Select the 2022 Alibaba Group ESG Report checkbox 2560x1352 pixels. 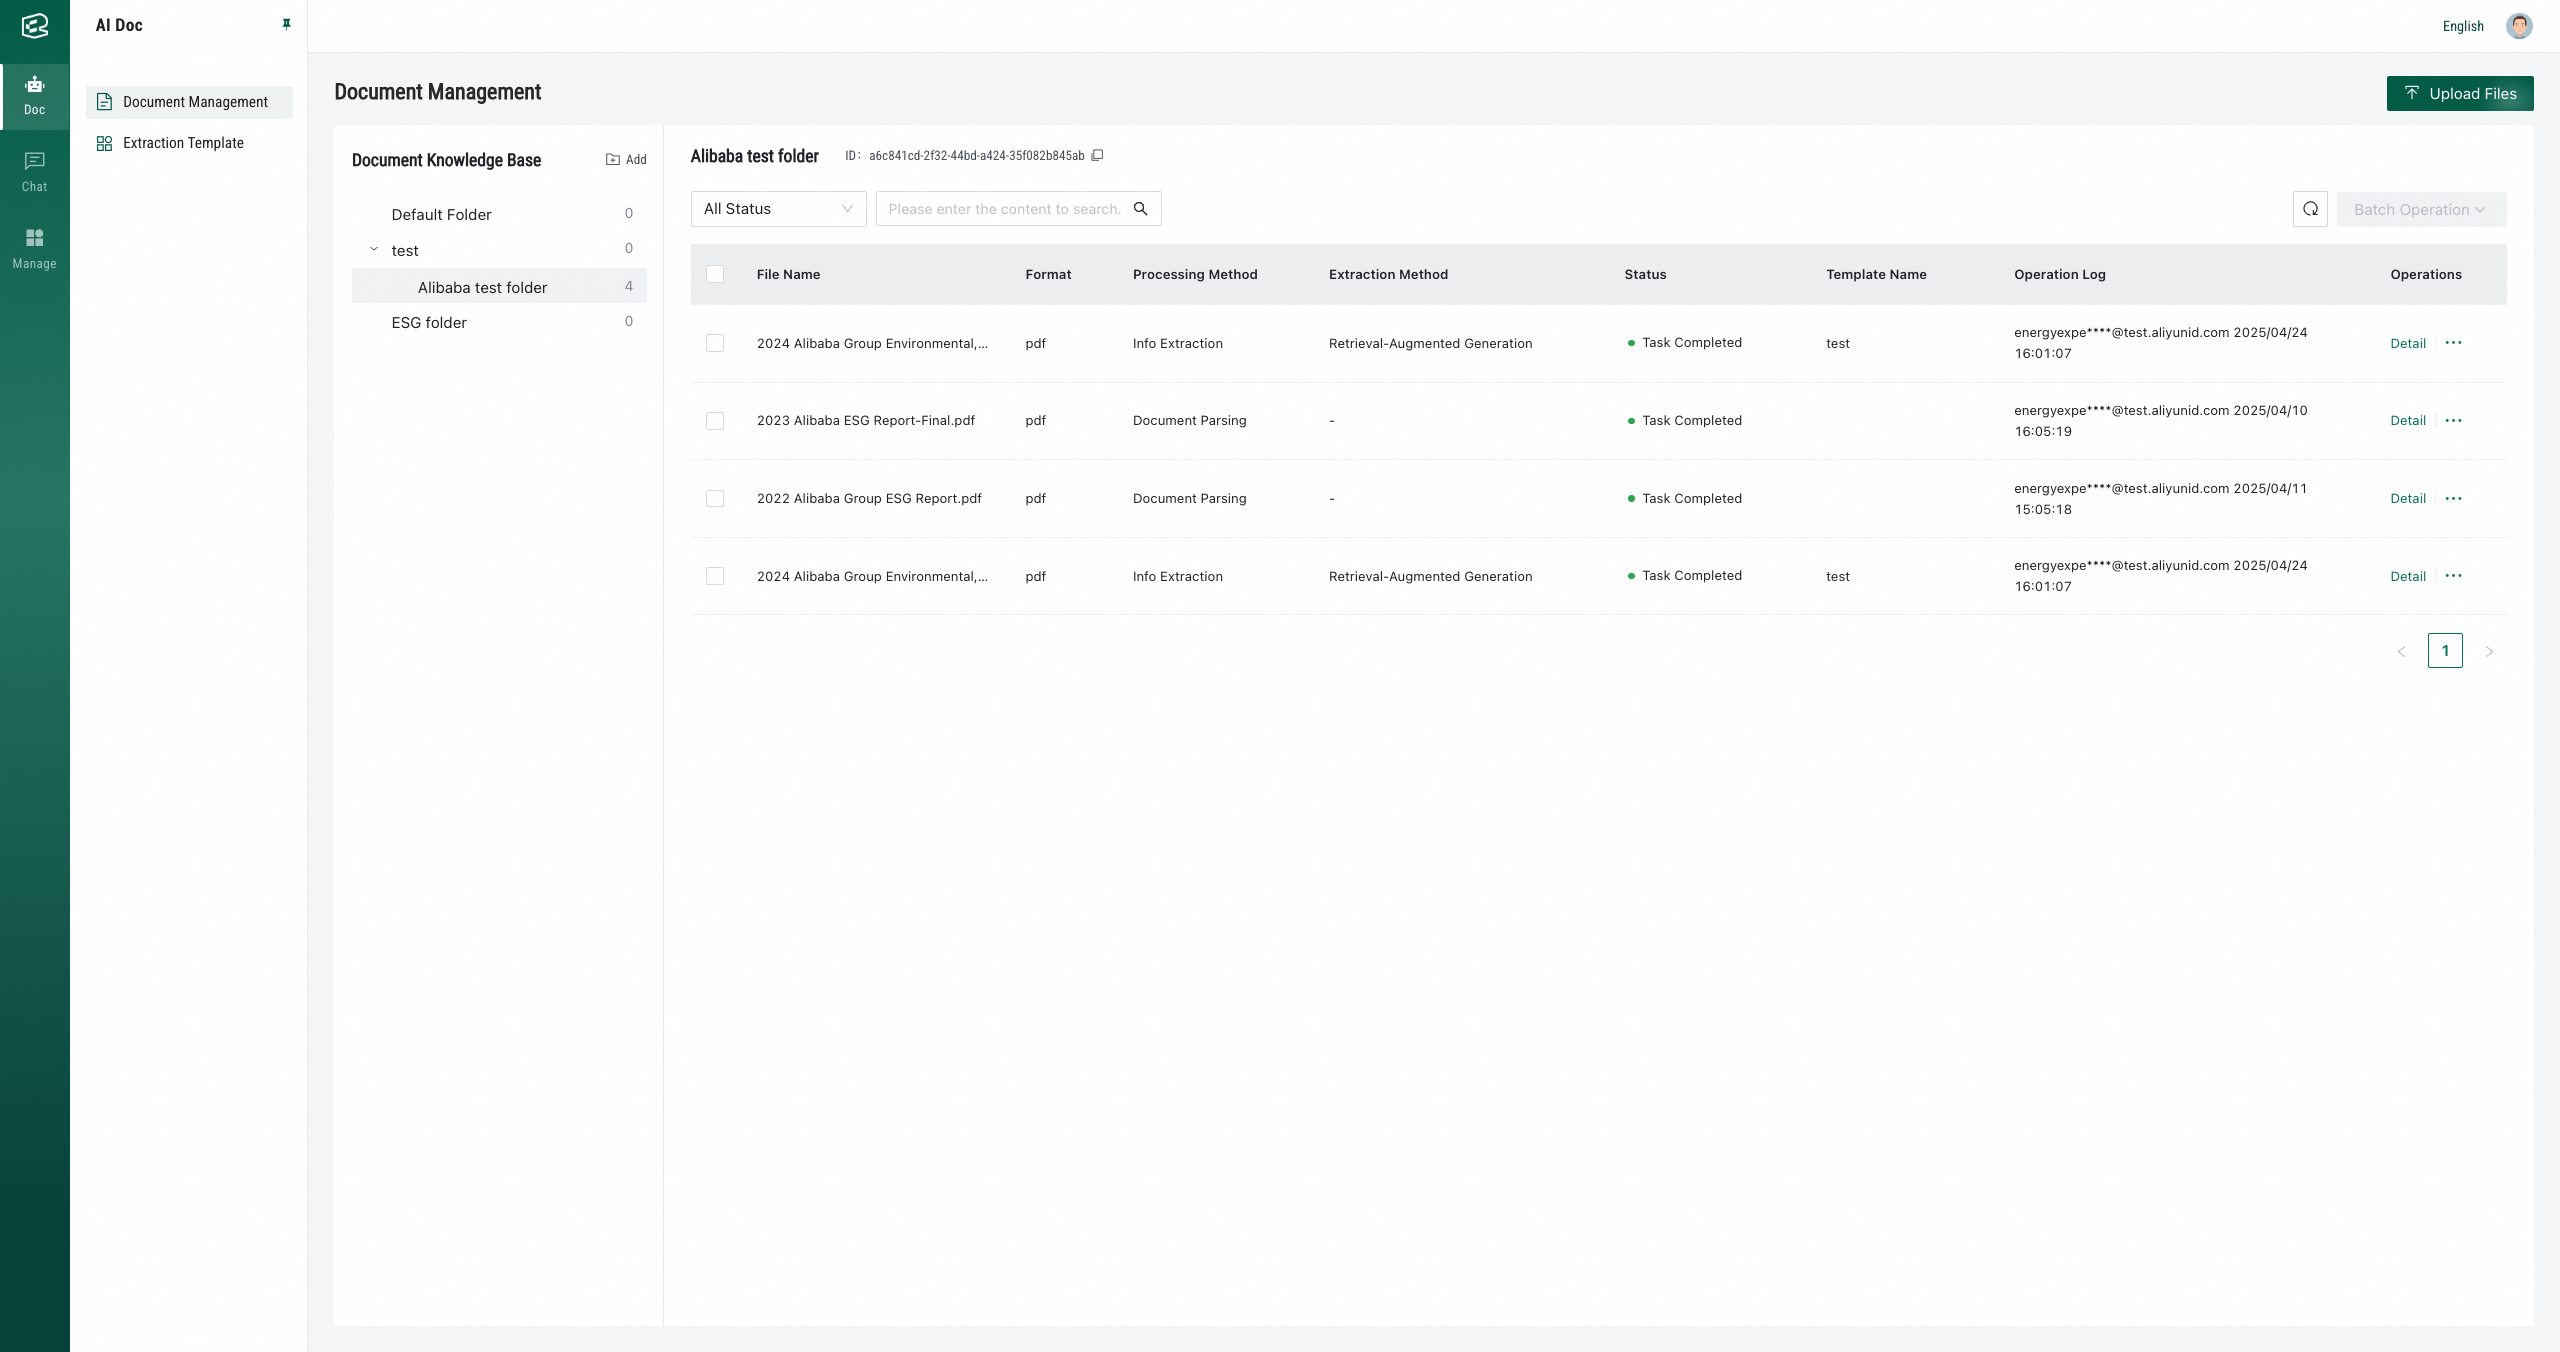point(715,499)
